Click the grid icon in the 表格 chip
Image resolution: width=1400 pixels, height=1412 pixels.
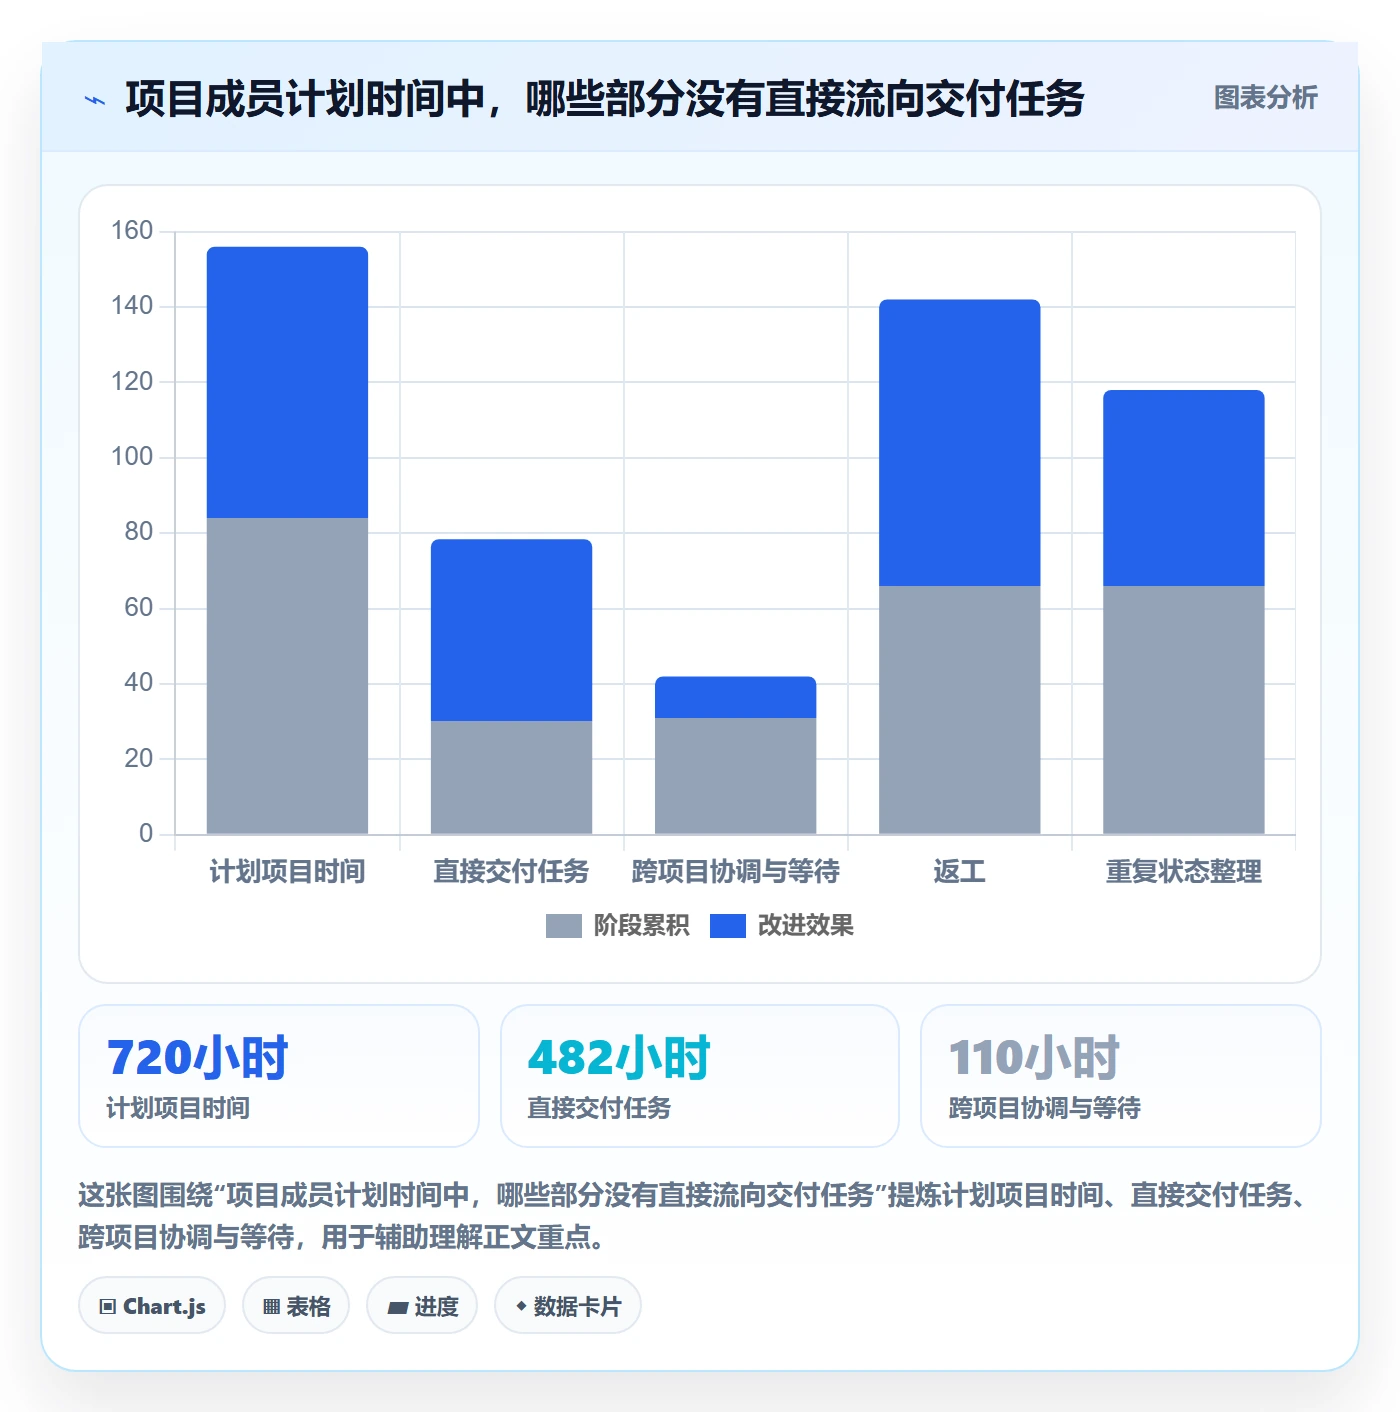(x=271, y=1307)
